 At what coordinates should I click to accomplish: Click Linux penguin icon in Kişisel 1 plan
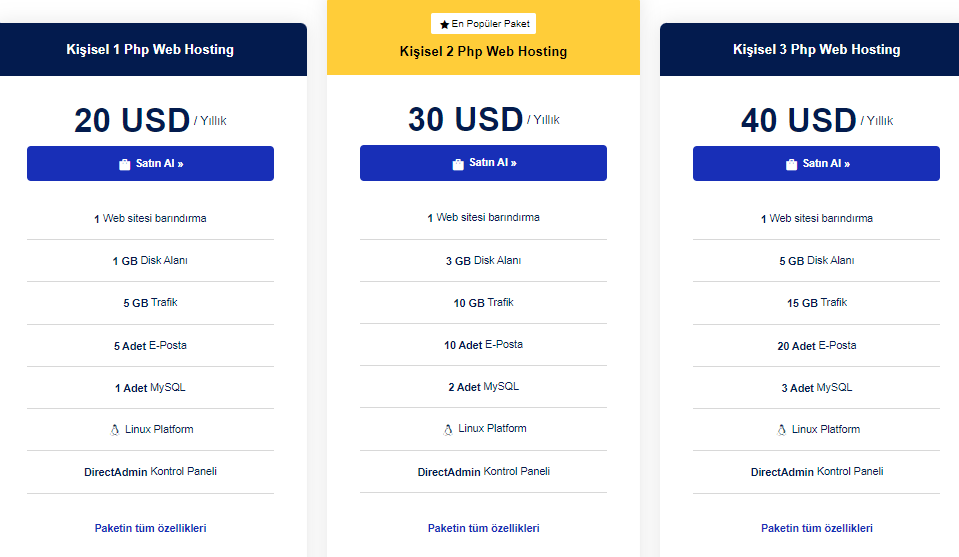(114, 430)
